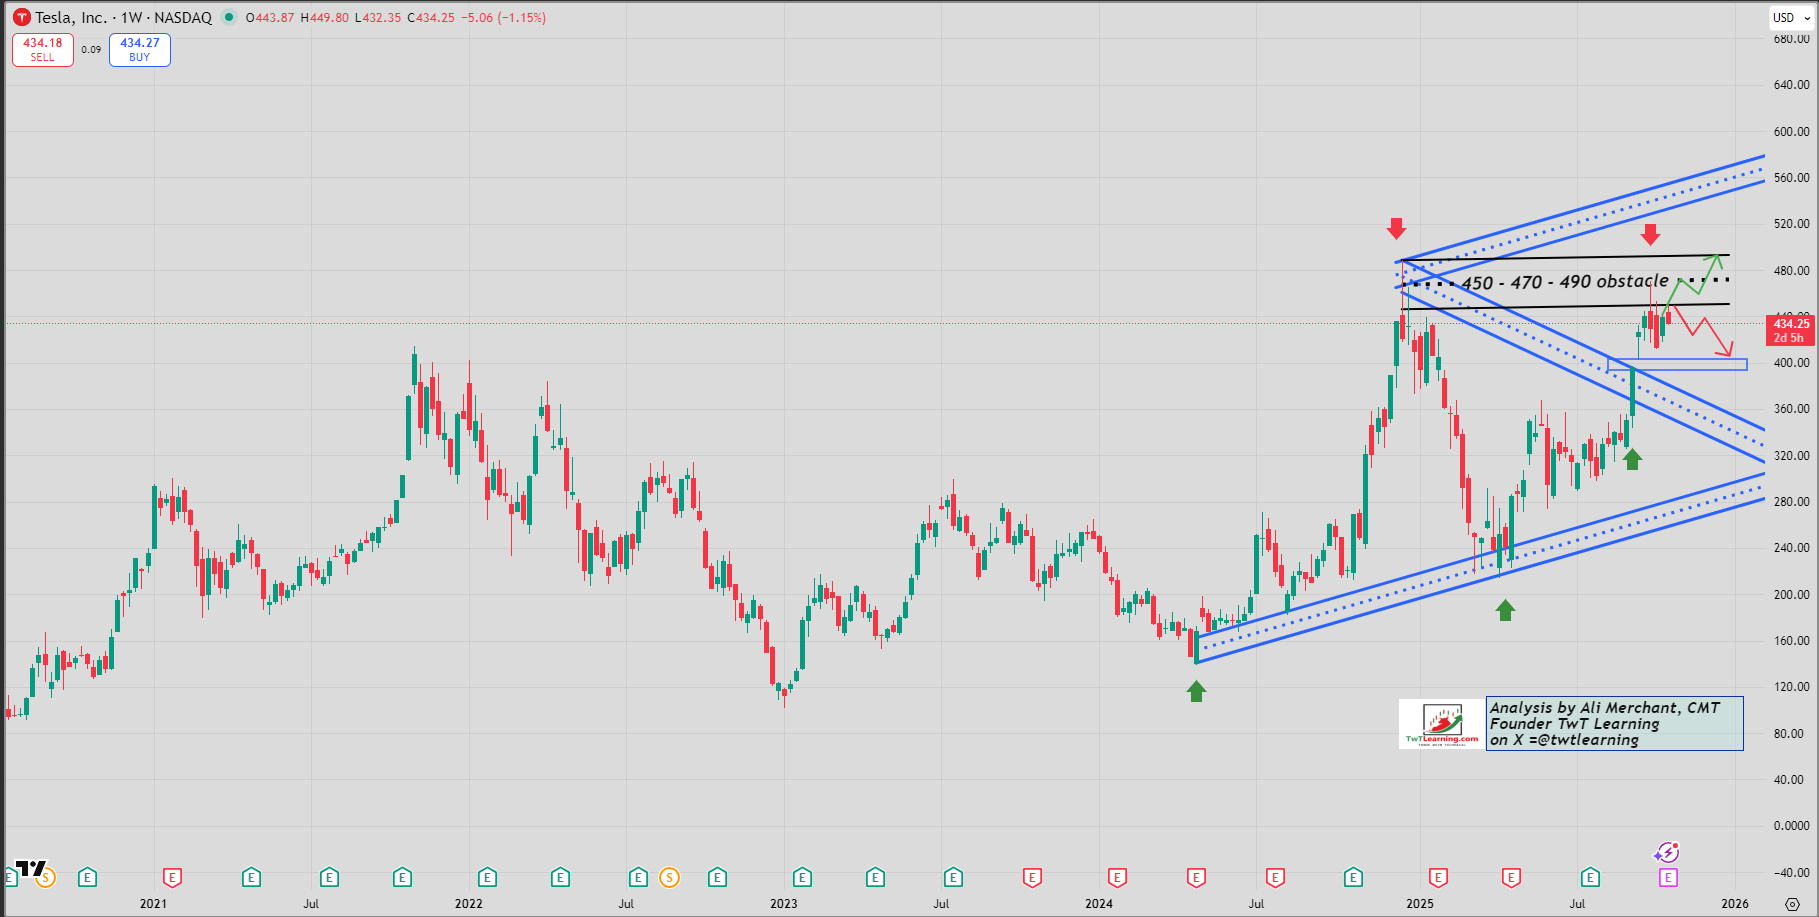The width and height of the screenshot is (1819, 917).
Task: Click the TradingView logo
Action: (31, 868)
